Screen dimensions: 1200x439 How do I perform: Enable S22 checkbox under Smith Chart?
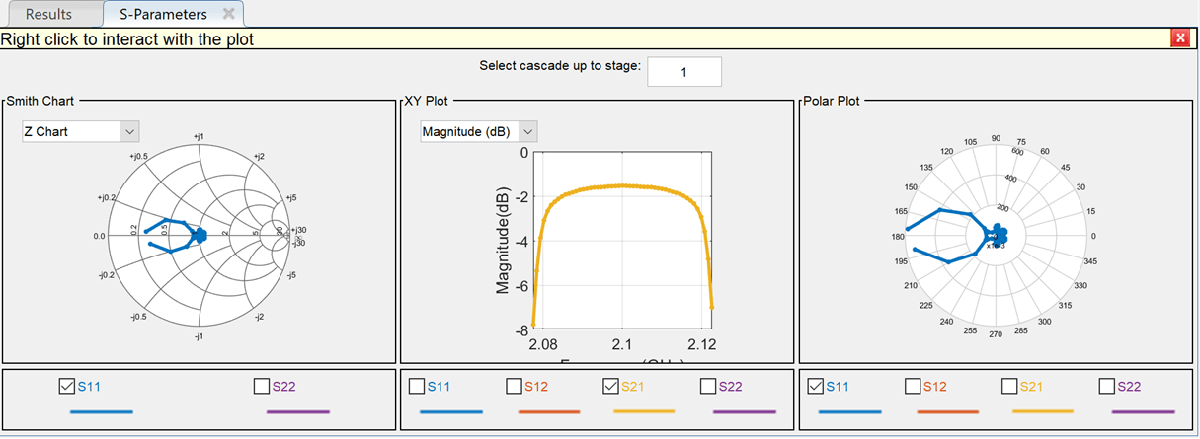[263, 386]
